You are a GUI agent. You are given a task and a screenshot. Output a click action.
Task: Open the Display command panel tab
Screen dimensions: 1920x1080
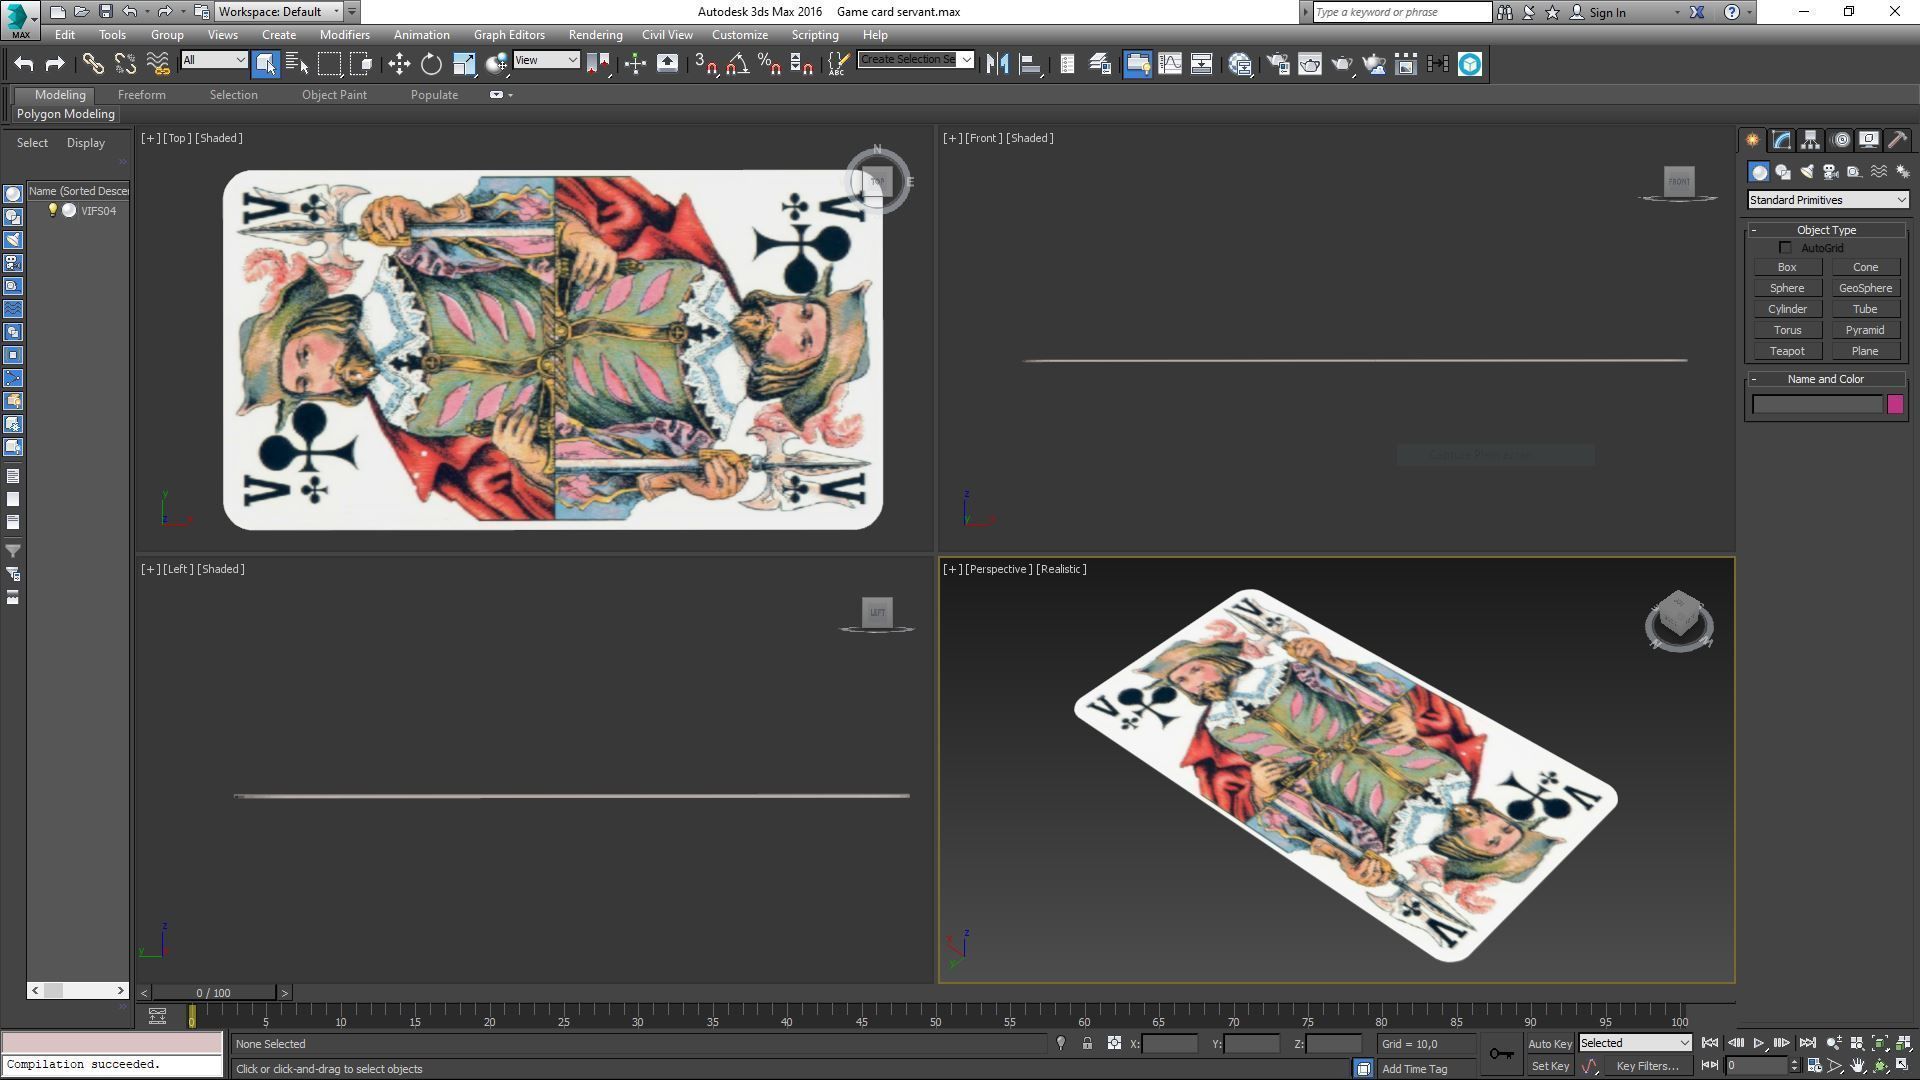tap(1869, 140)
